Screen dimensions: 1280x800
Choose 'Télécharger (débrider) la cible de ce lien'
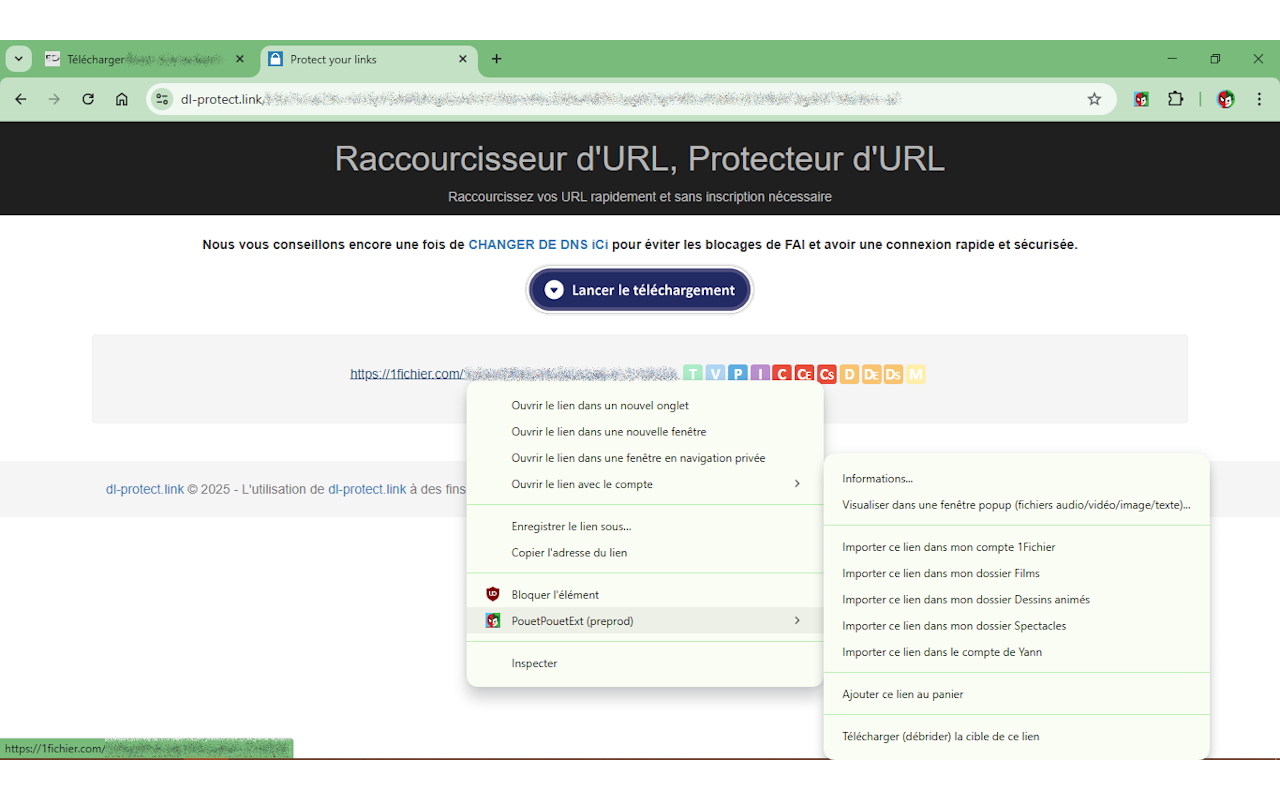point(1016,736)
